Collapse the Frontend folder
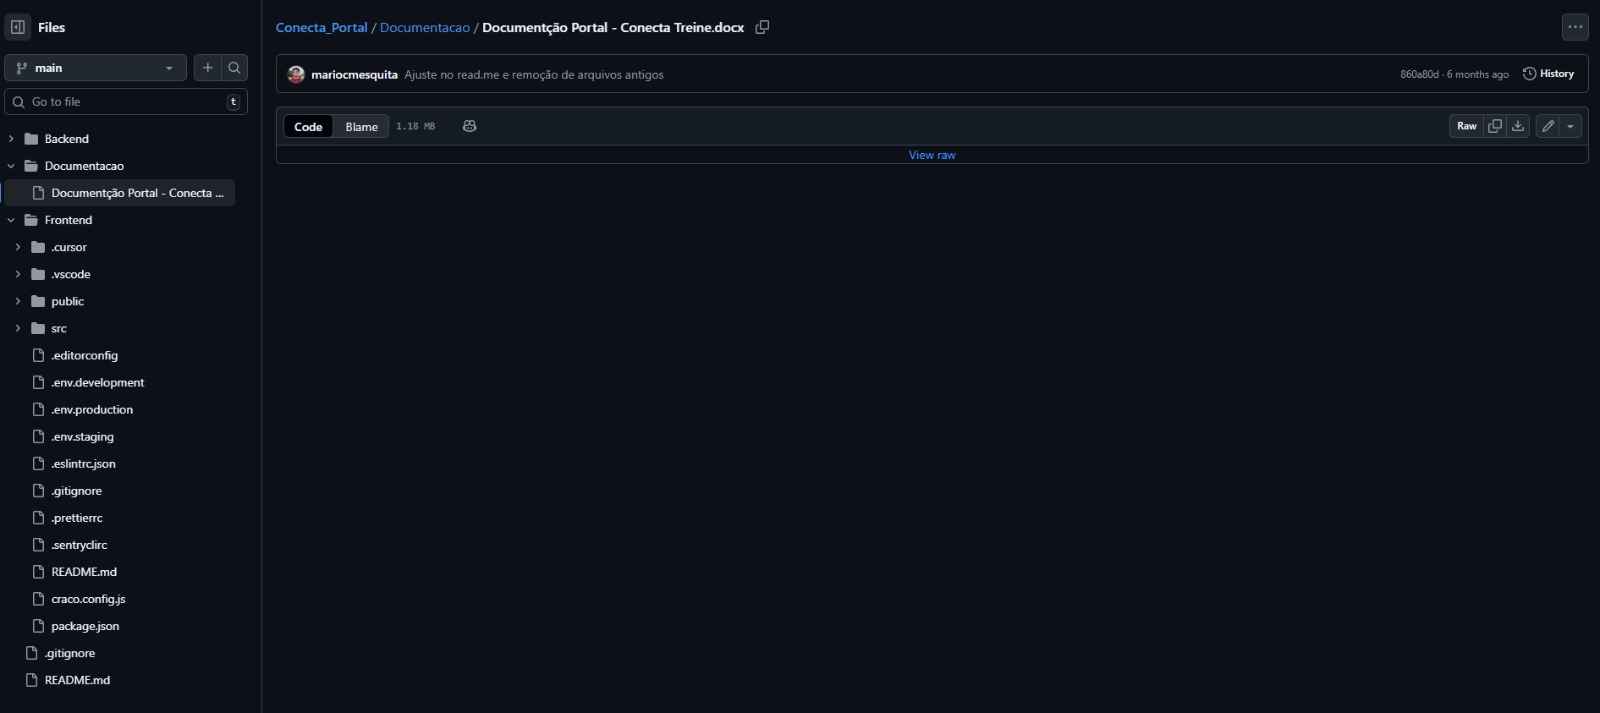 coord(11,220)
